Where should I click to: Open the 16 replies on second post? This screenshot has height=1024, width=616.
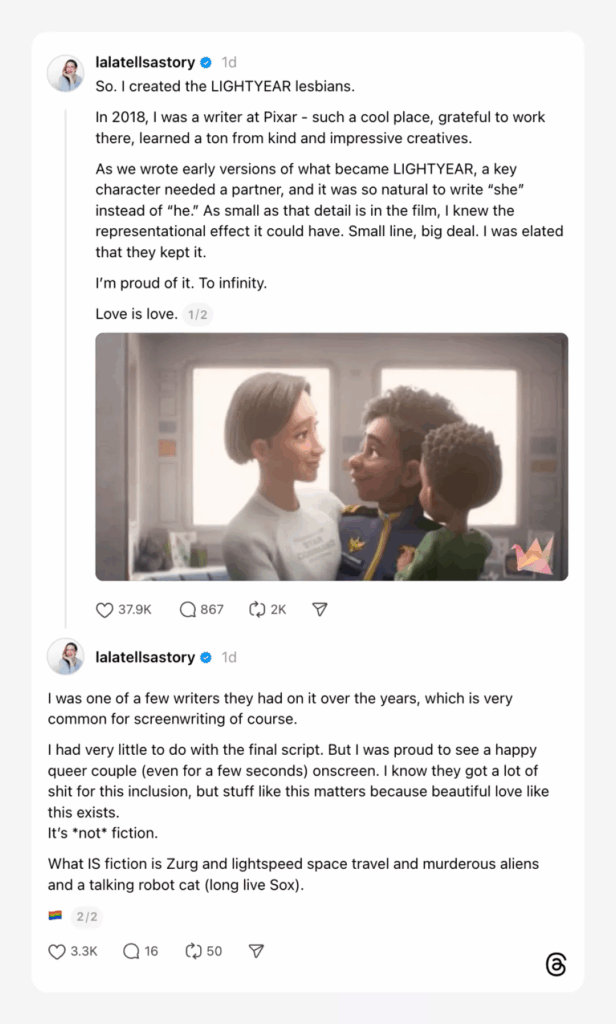coord(131,951)
